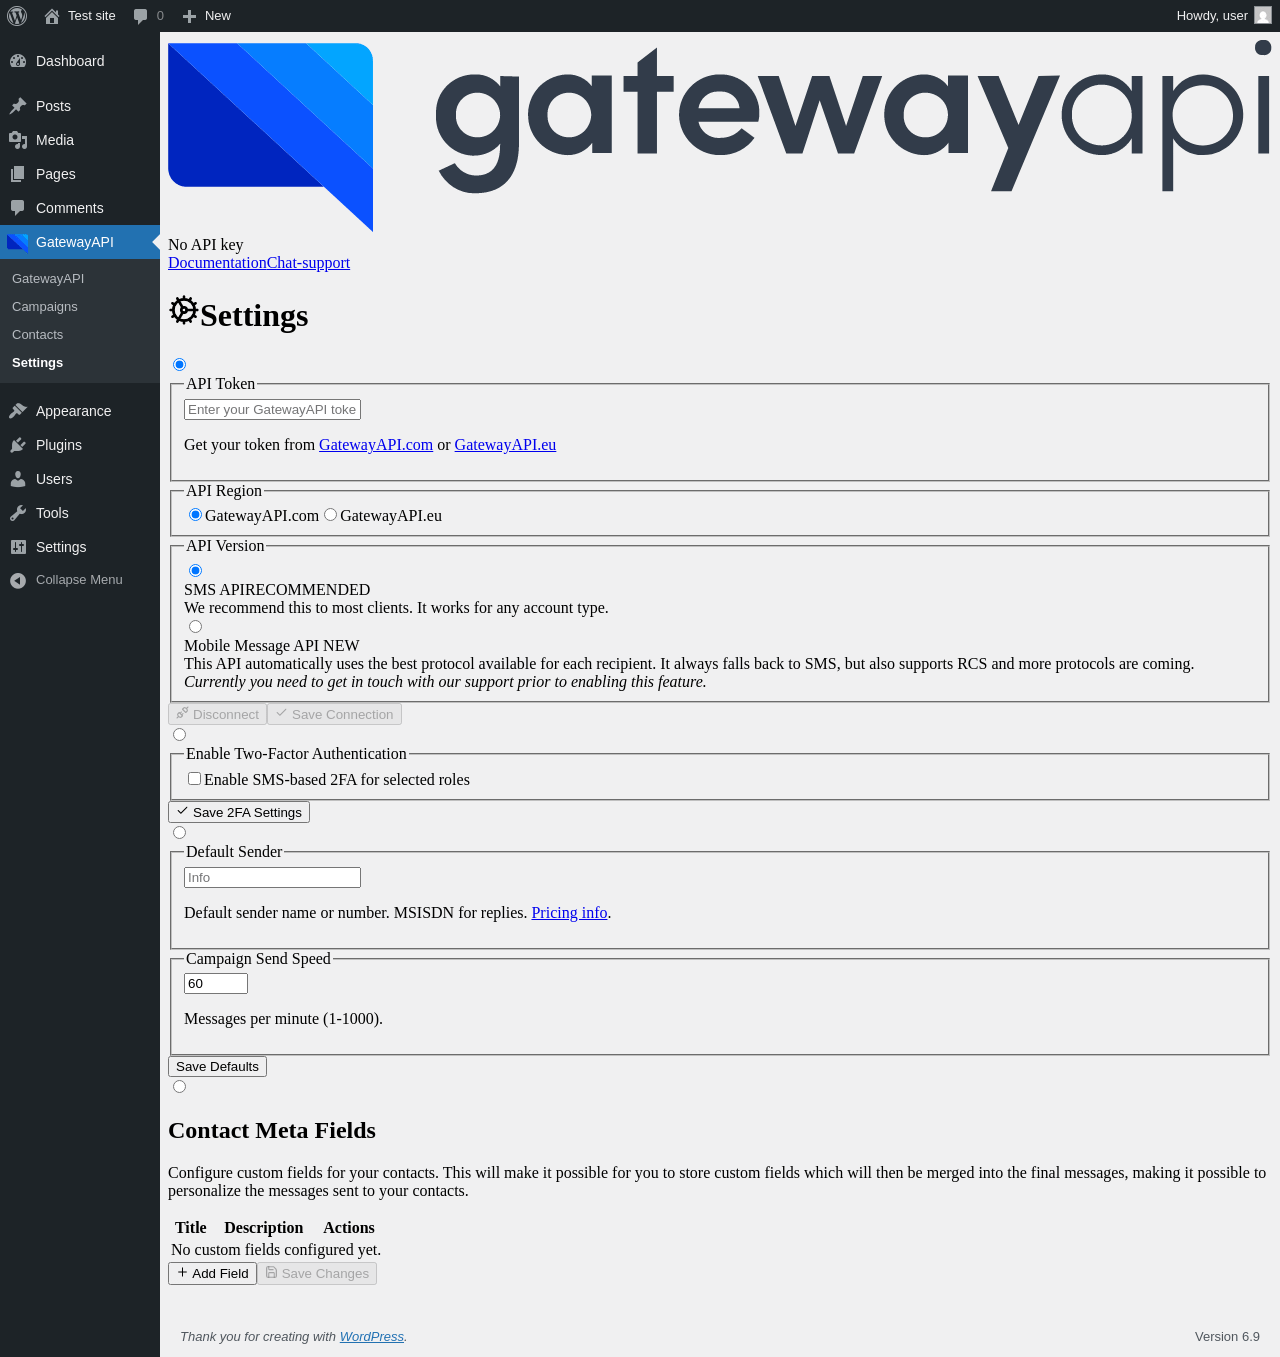Open Pages via its sidebar icon
The width and height of the screenshot is (1280, 1357).
[18, 174]
